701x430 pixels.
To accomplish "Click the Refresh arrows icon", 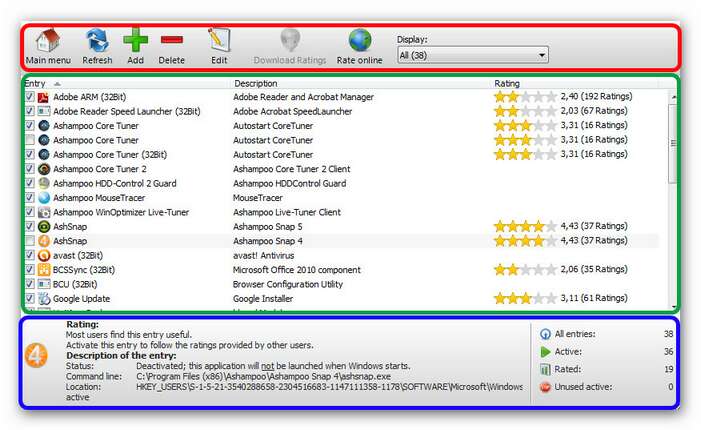I will [97, 41].
